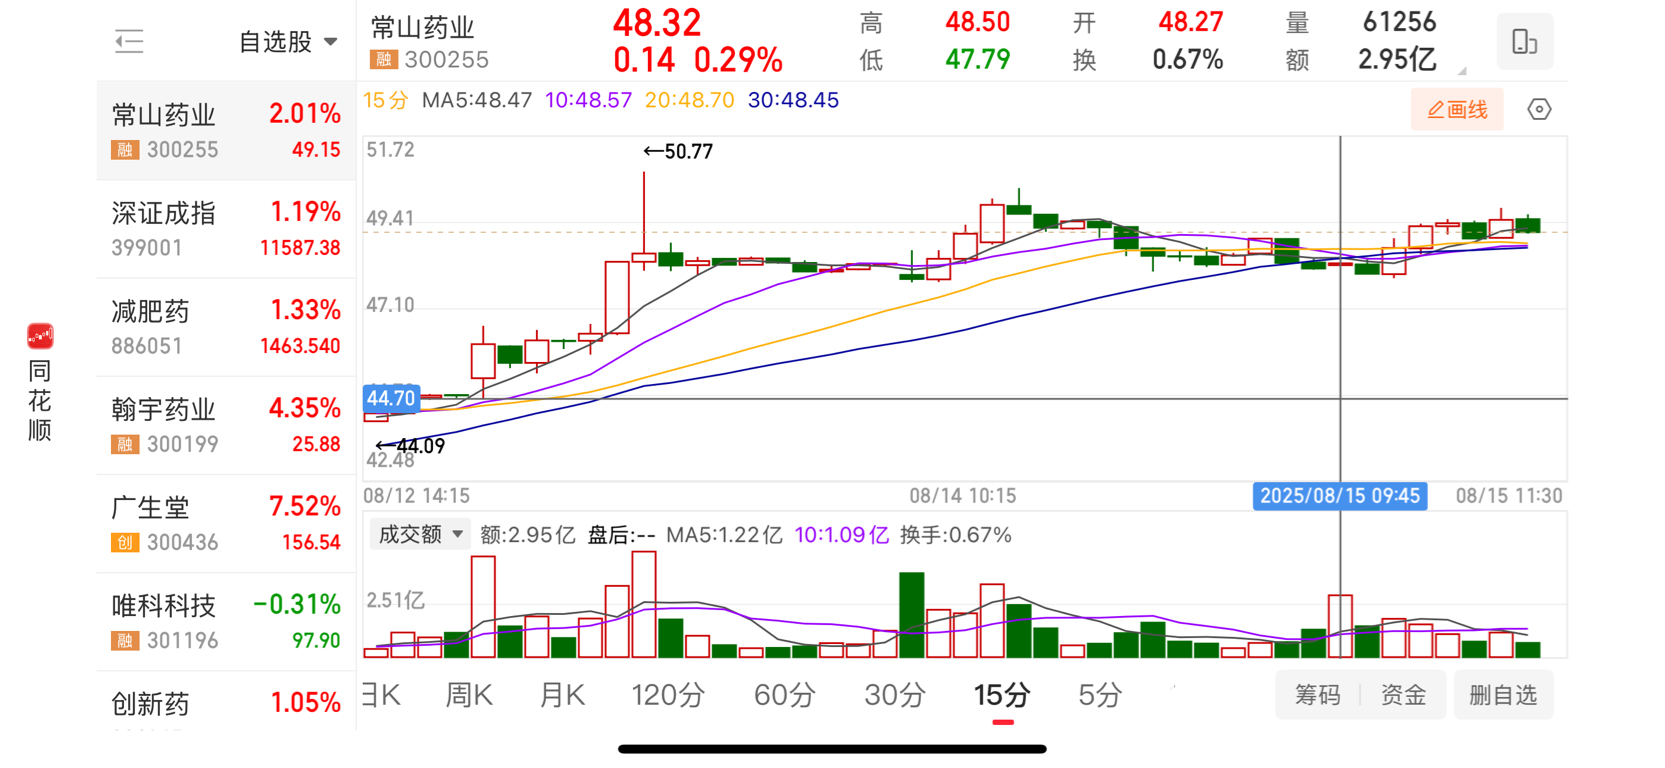1665x768 pixels.
Task: Select 减肥药 sector in watchlist
Action: point(226,327)
